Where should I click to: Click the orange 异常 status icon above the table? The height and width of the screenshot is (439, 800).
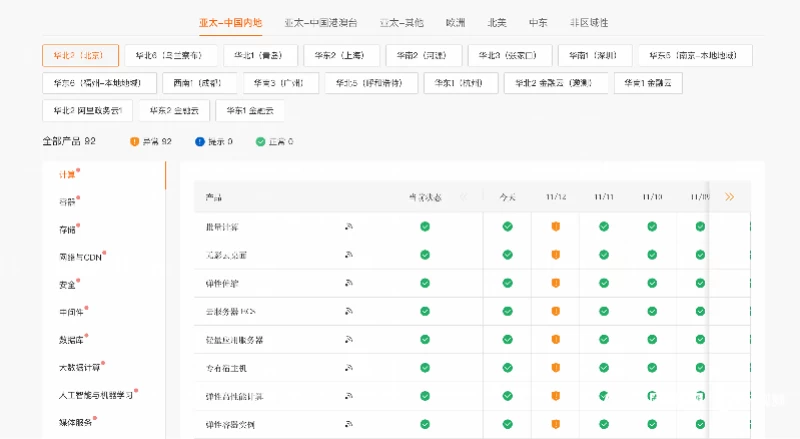(x=135, y=142)
